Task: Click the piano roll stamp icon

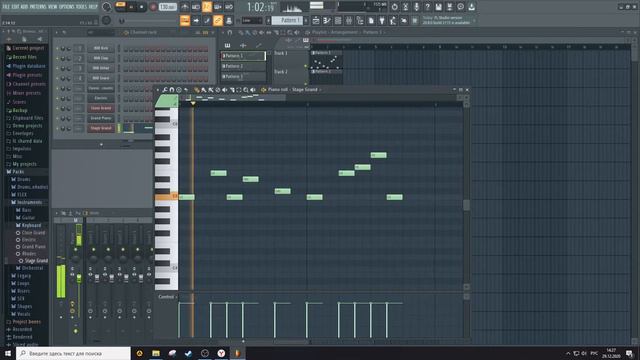Action: 179,90
